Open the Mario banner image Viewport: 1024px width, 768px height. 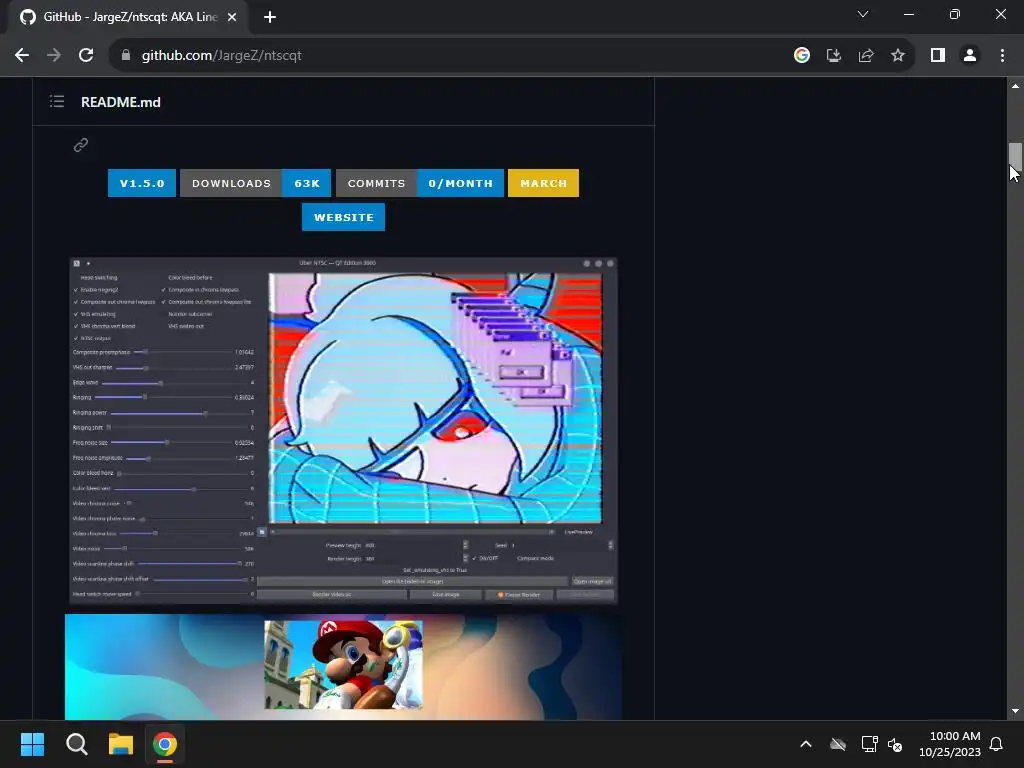click(x=344, y=667)
